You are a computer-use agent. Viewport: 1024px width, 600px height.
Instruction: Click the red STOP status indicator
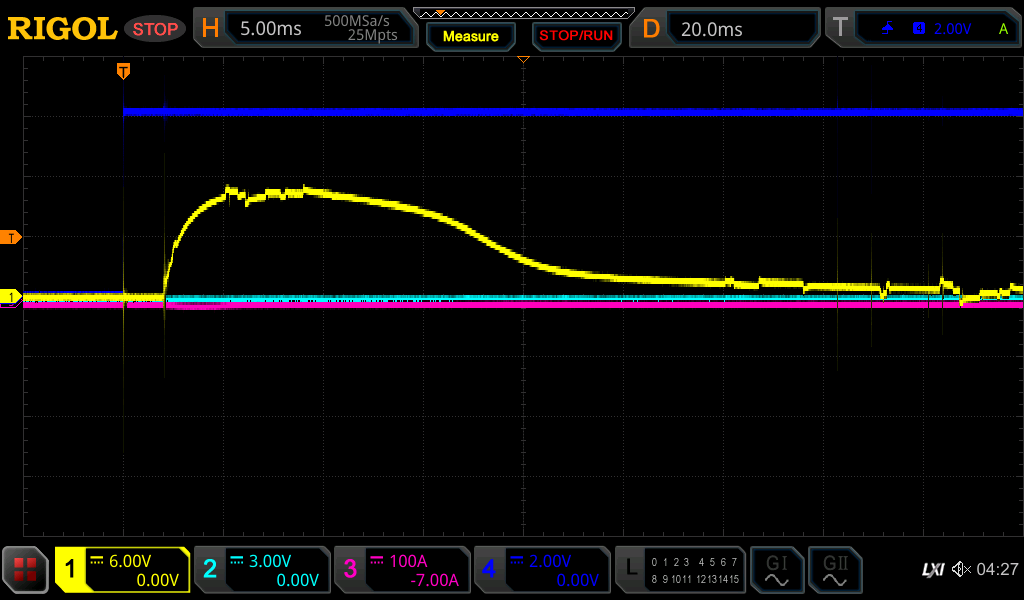(x=155, y=29)
